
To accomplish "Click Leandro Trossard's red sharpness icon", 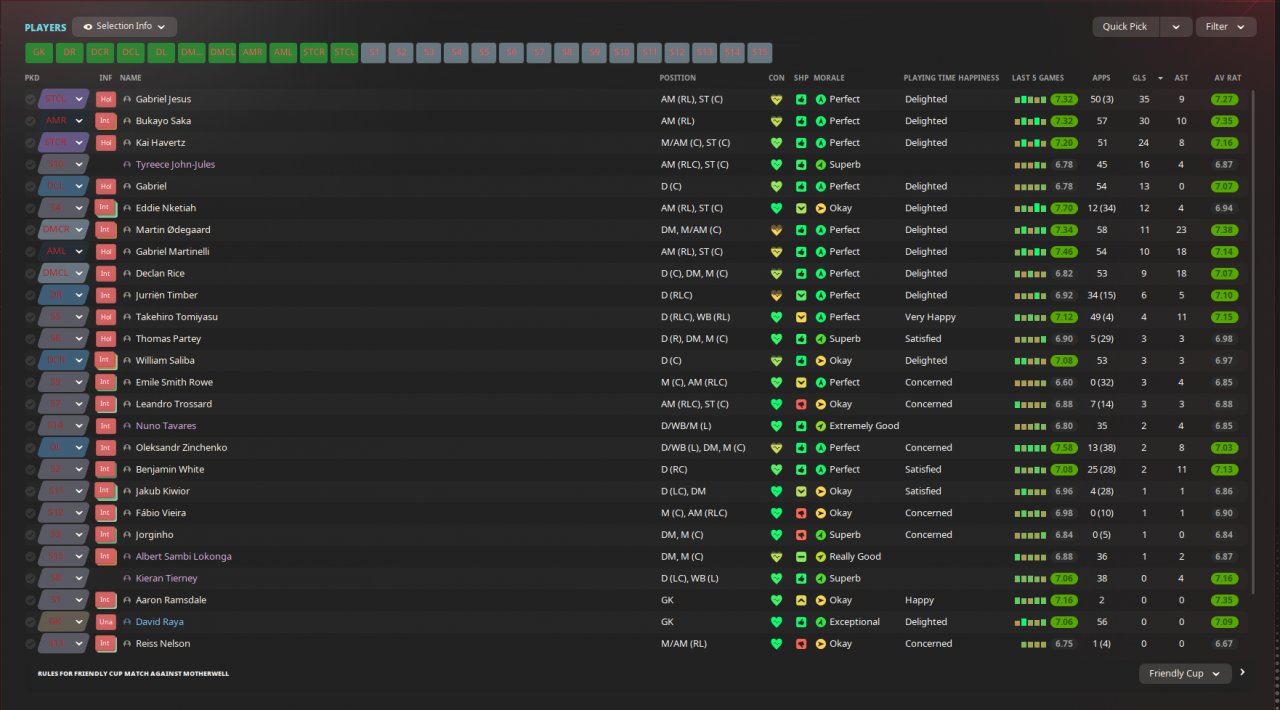I will pyautogui.click(x=801, y=404).
